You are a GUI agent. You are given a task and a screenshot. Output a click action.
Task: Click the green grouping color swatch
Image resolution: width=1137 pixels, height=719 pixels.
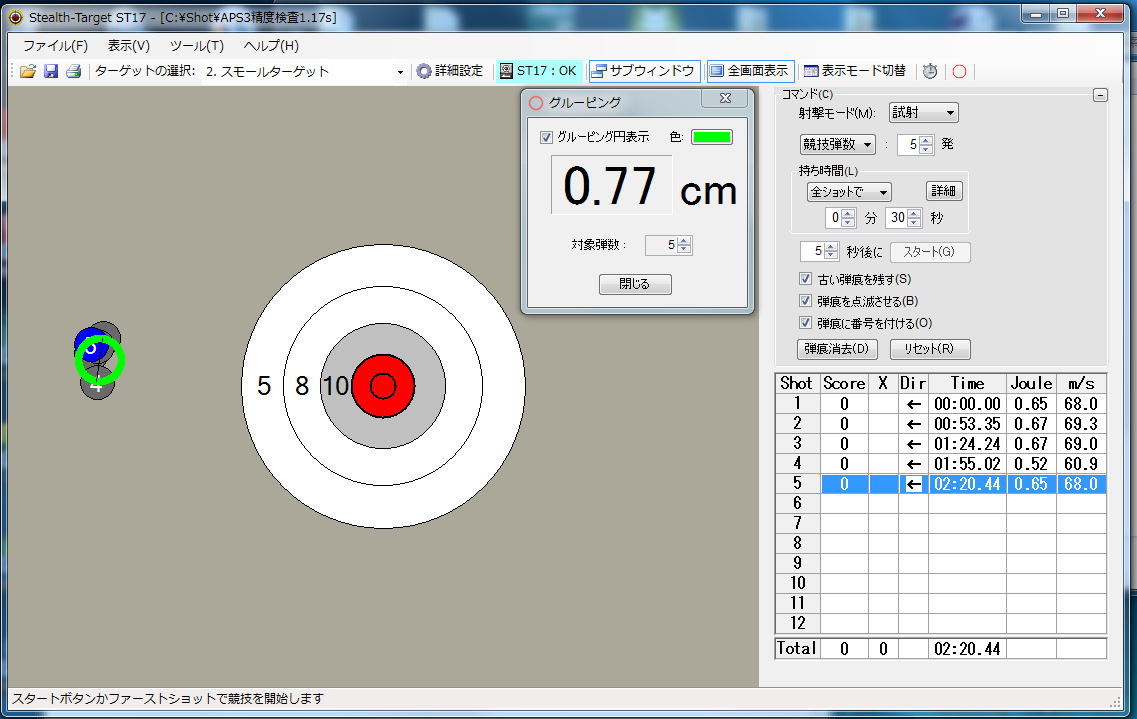coord(711,137)
